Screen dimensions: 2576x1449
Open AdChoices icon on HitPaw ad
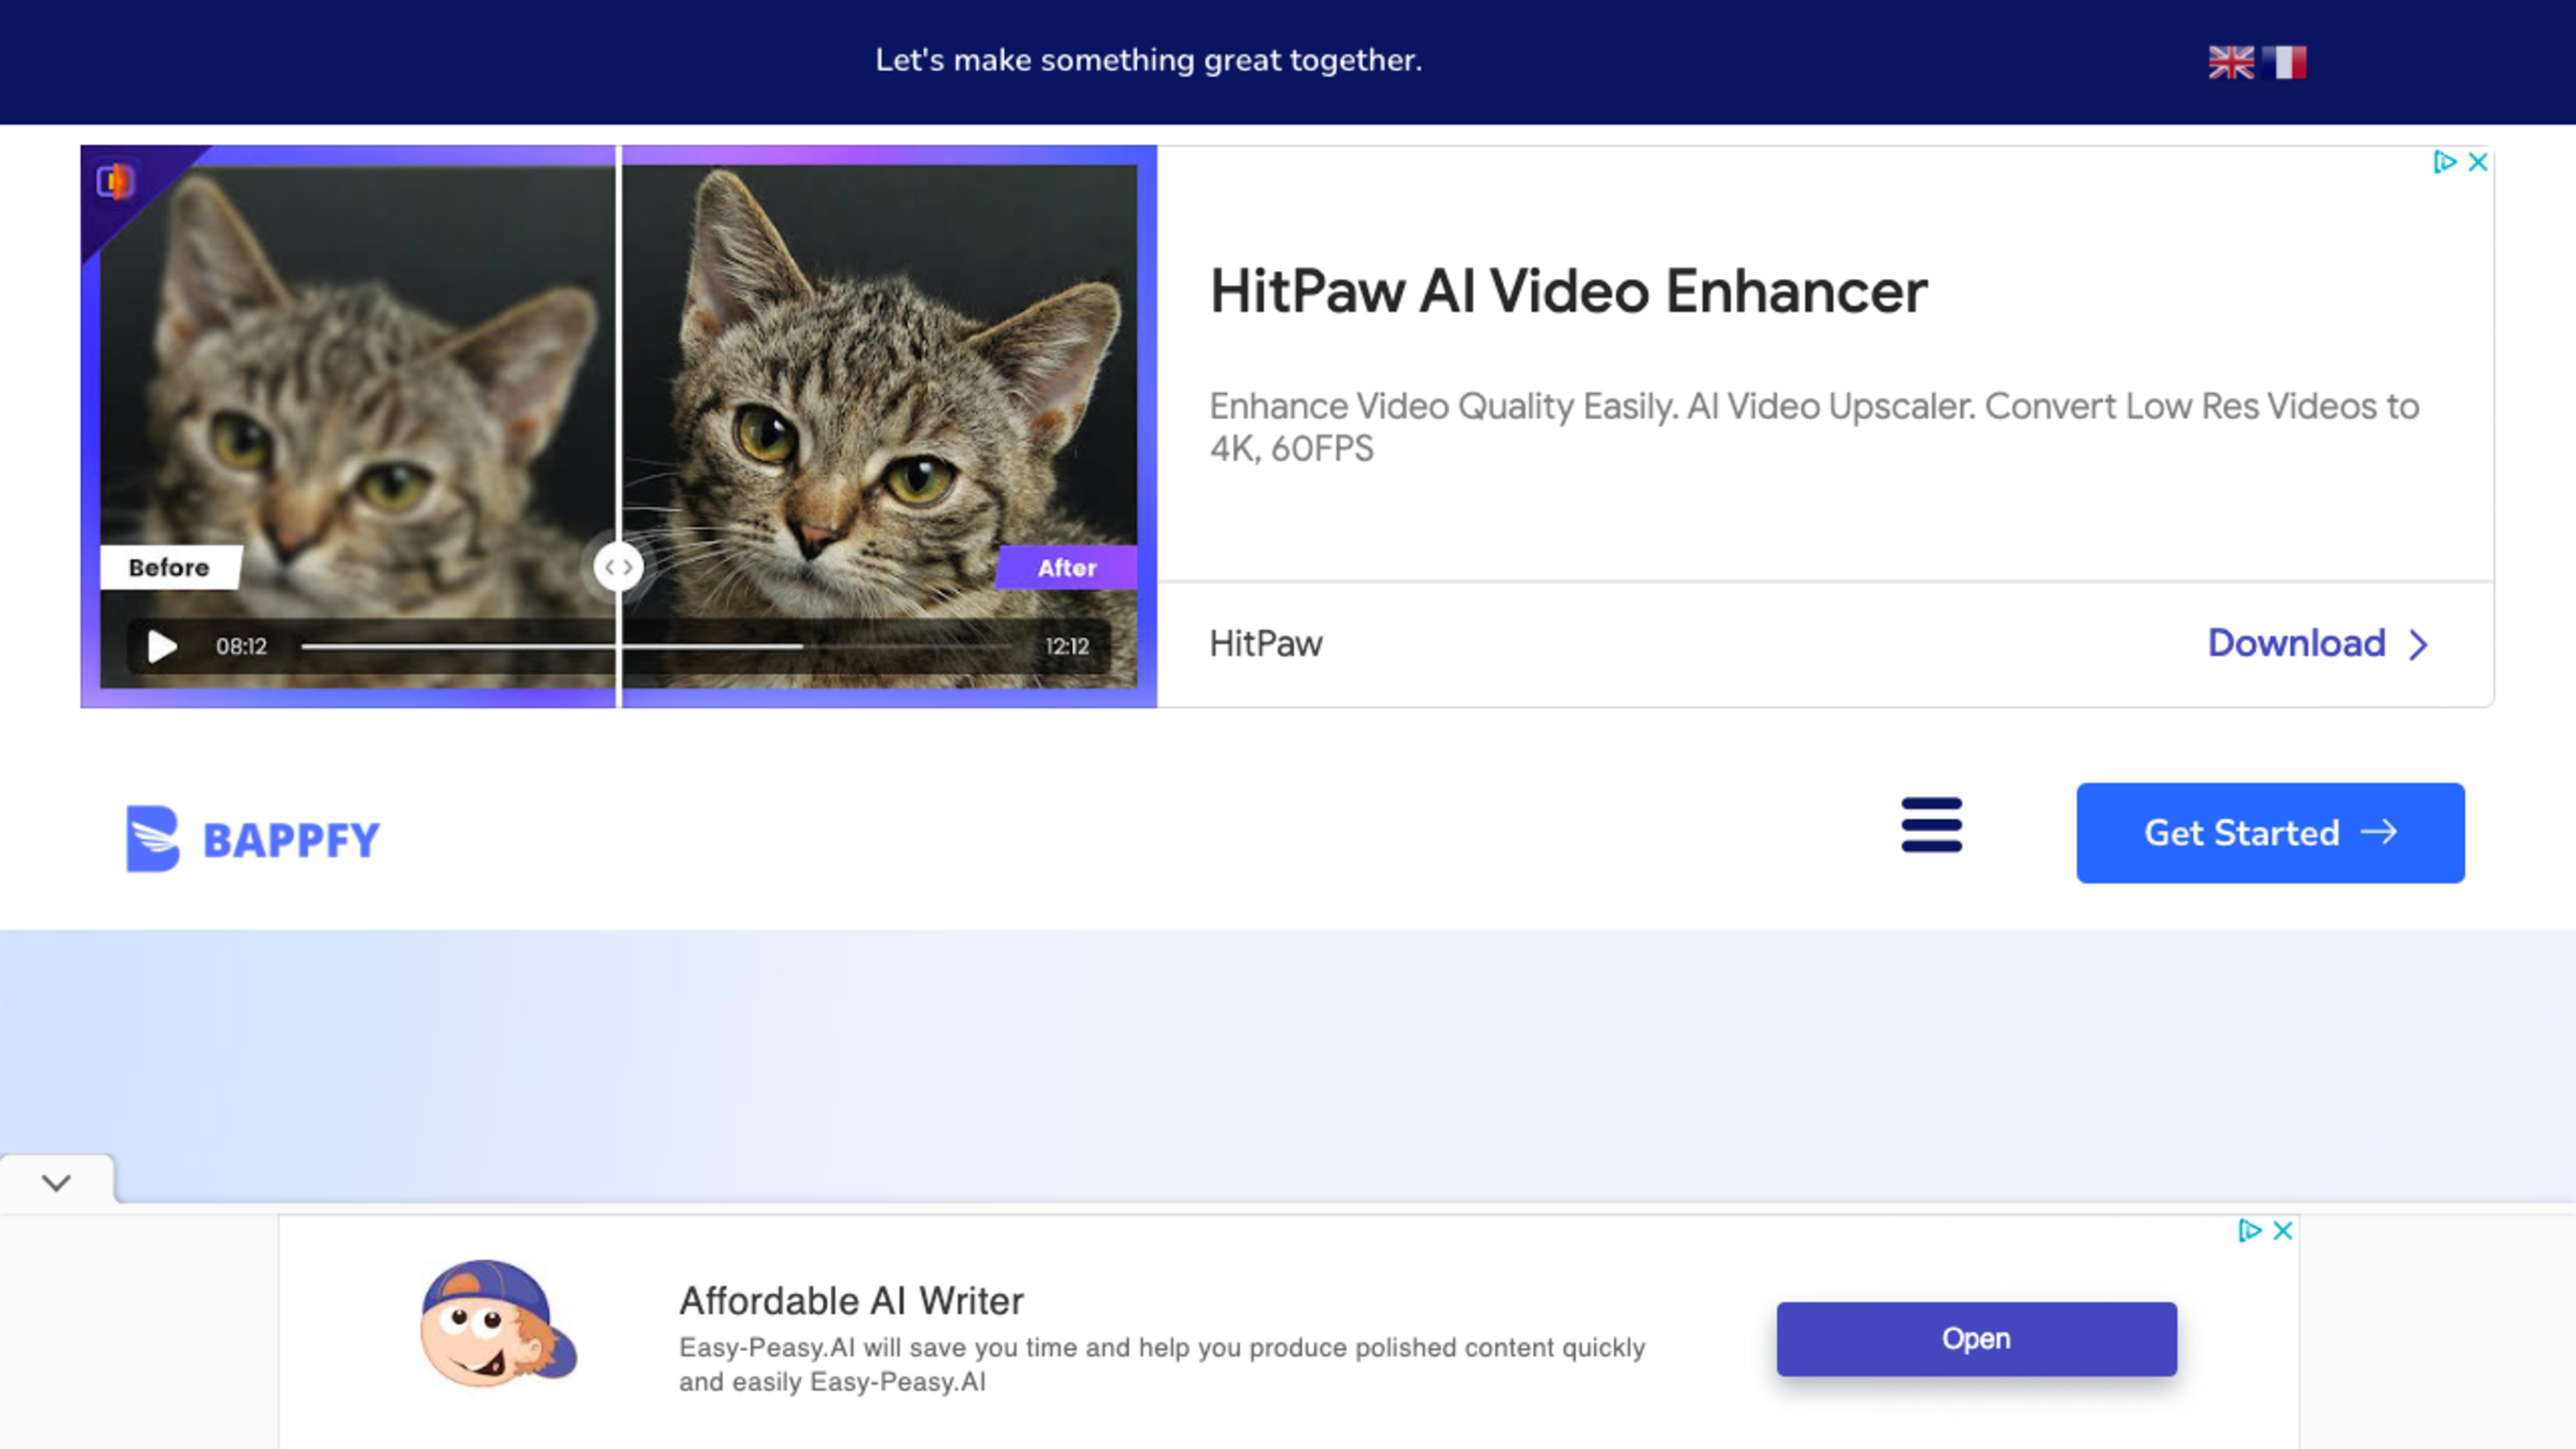pyautogui.click(x=2444, y=162)
